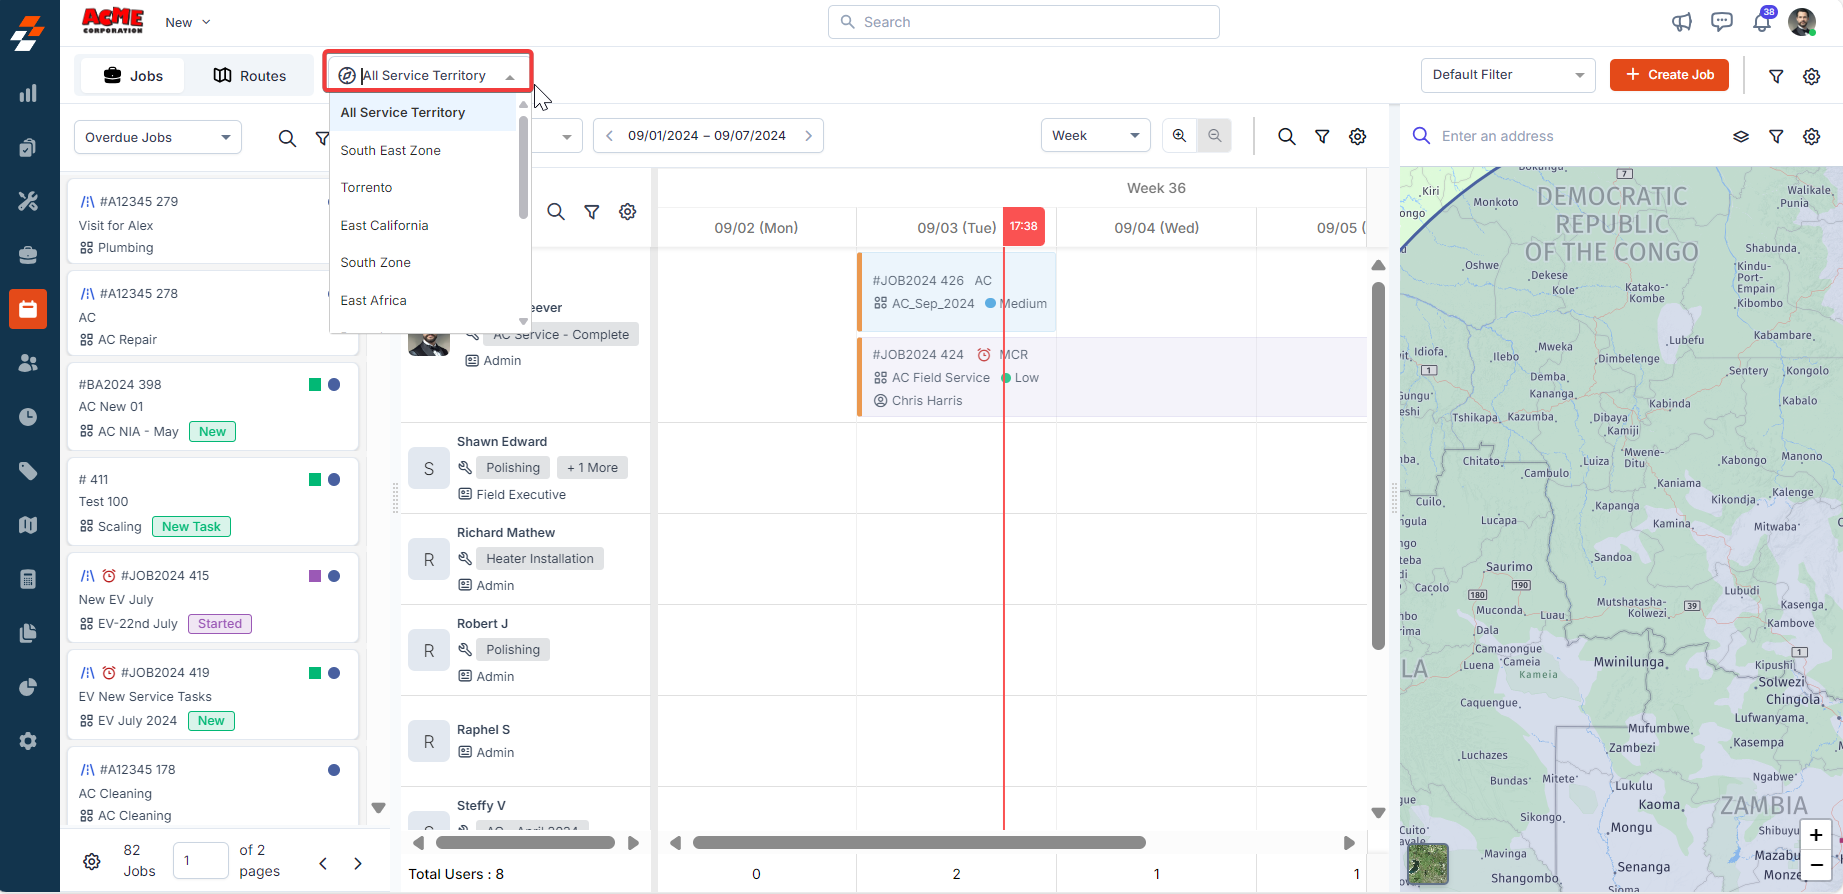Viewport: 1843px width, 894px height.
Task: Switch to the Routes tab
Action: pyautogui.click(x=250, y=76)
